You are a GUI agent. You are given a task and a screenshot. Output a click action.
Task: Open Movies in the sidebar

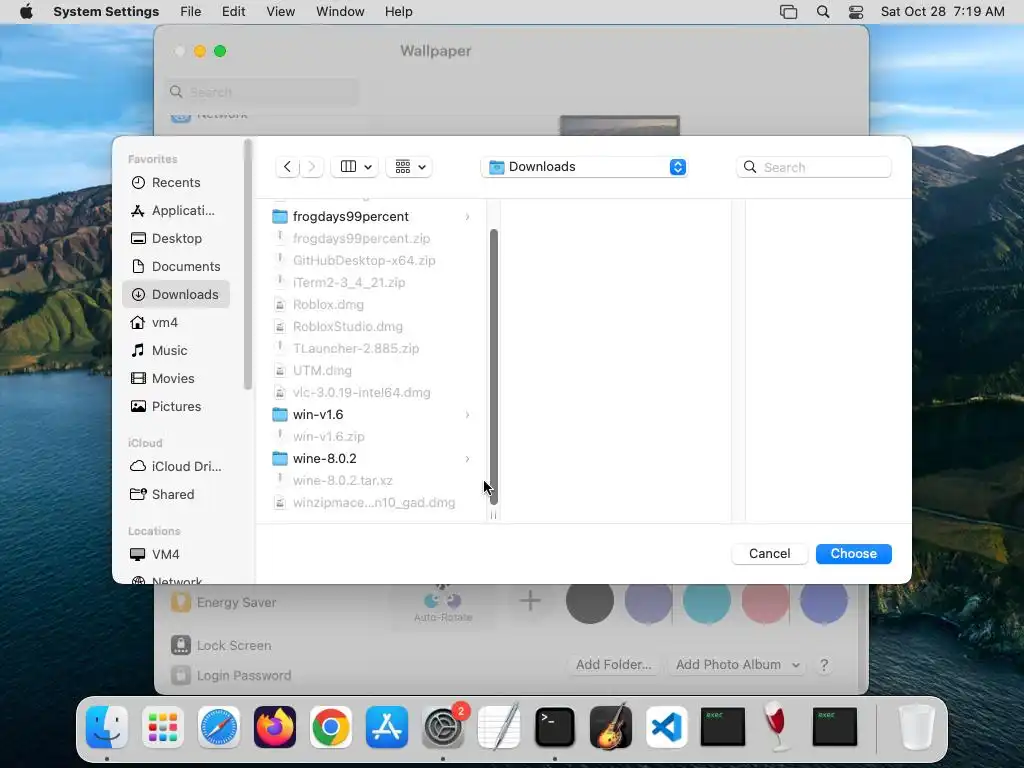click(176, 379)
